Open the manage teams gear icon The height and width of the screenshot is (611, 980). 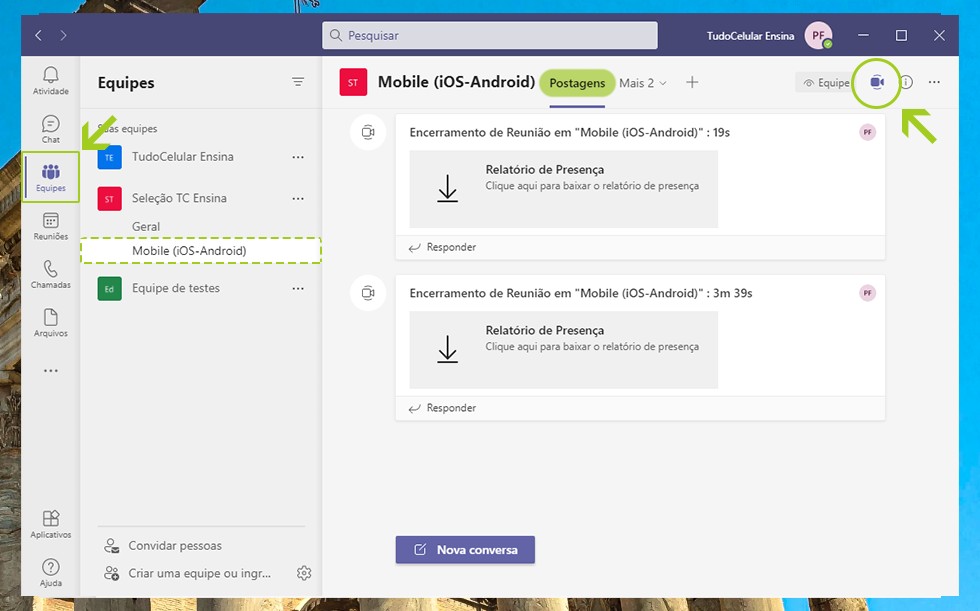point(304,573)
